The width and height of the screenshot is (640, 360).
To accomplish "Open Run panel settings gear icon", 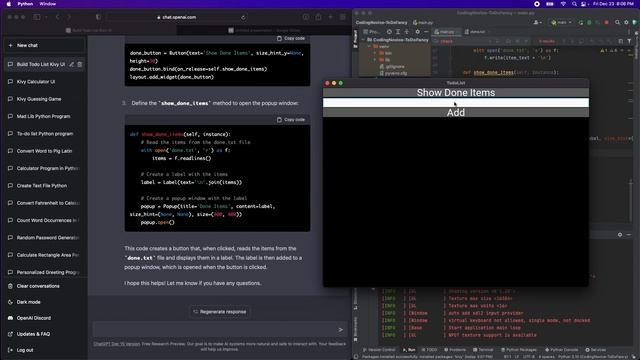I will click(620, 235).
